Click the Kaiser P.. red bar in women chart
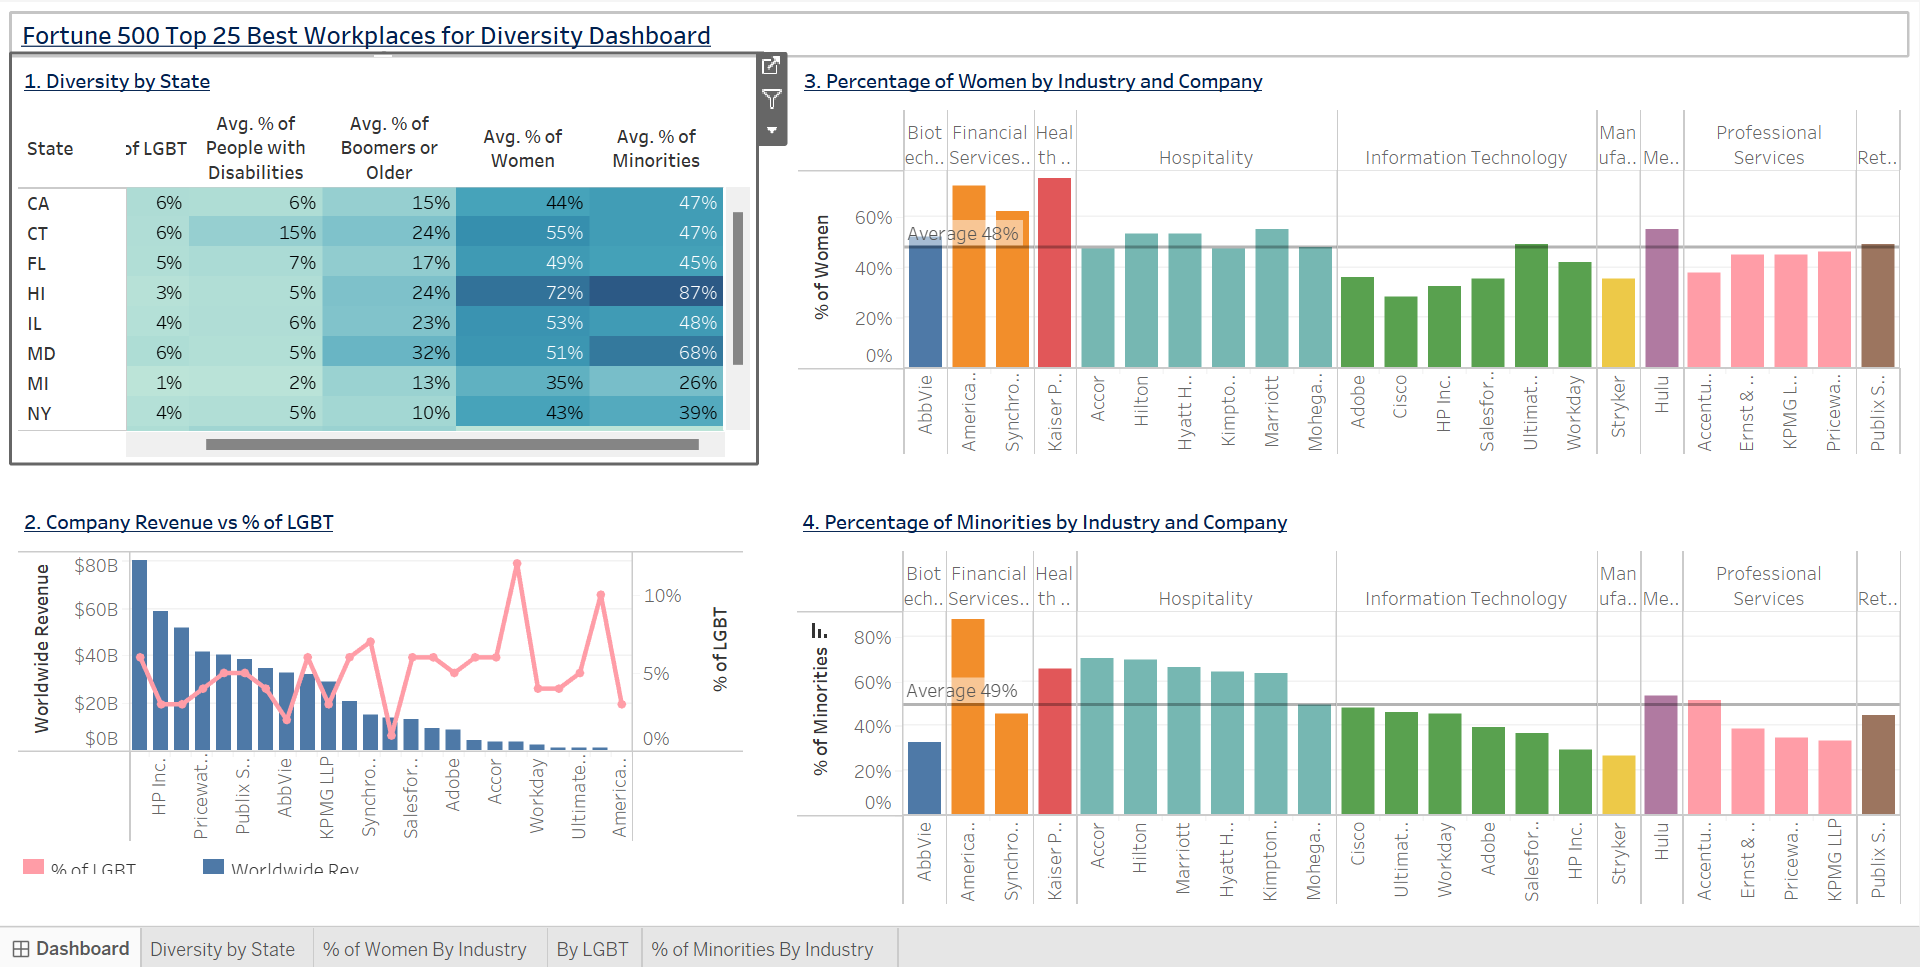The height and width of the screenshot is (967, 1920). click(x=1054, y=272)
